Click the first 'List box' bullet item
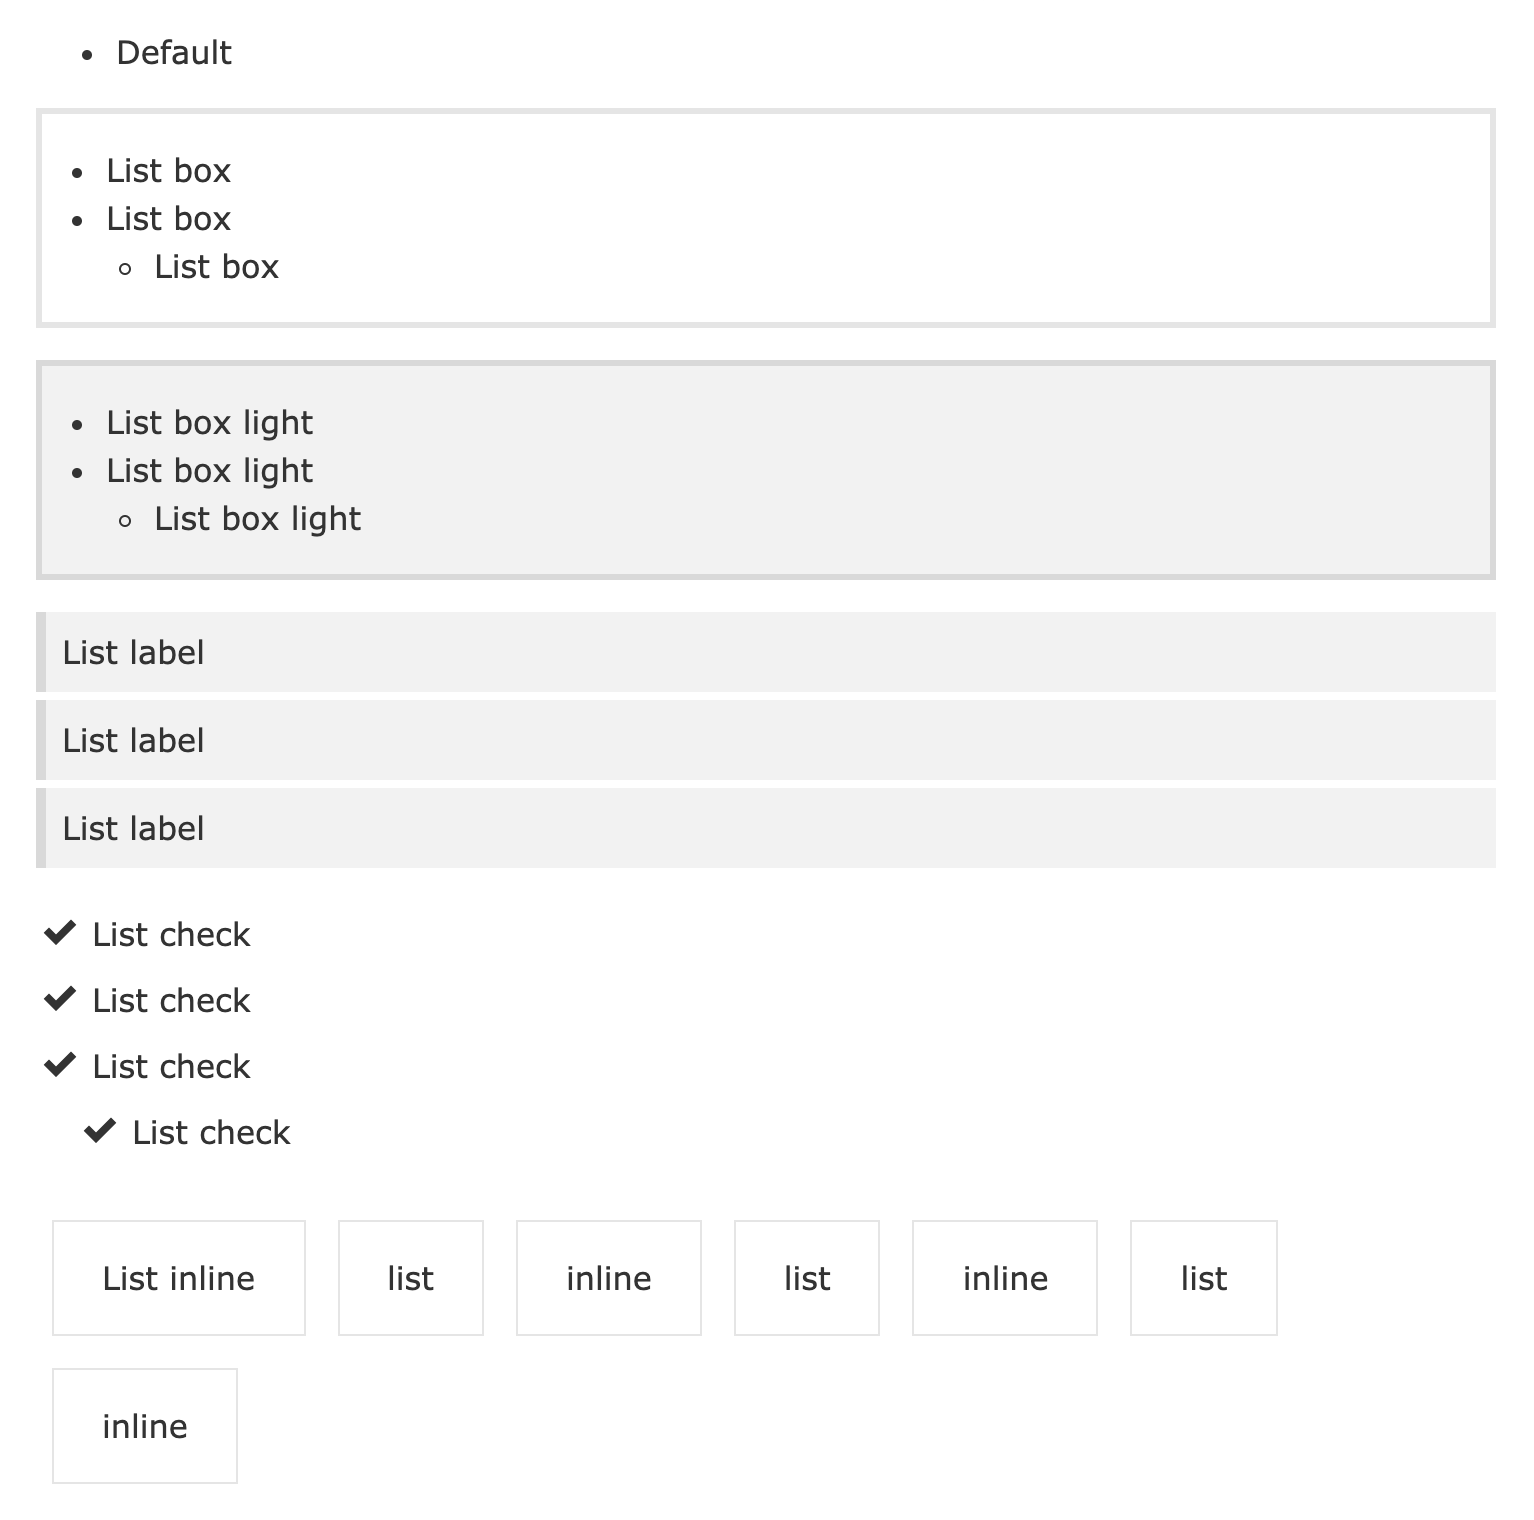The width and height of the screenshot is (1534, 1520). click(x=169, y=171)
